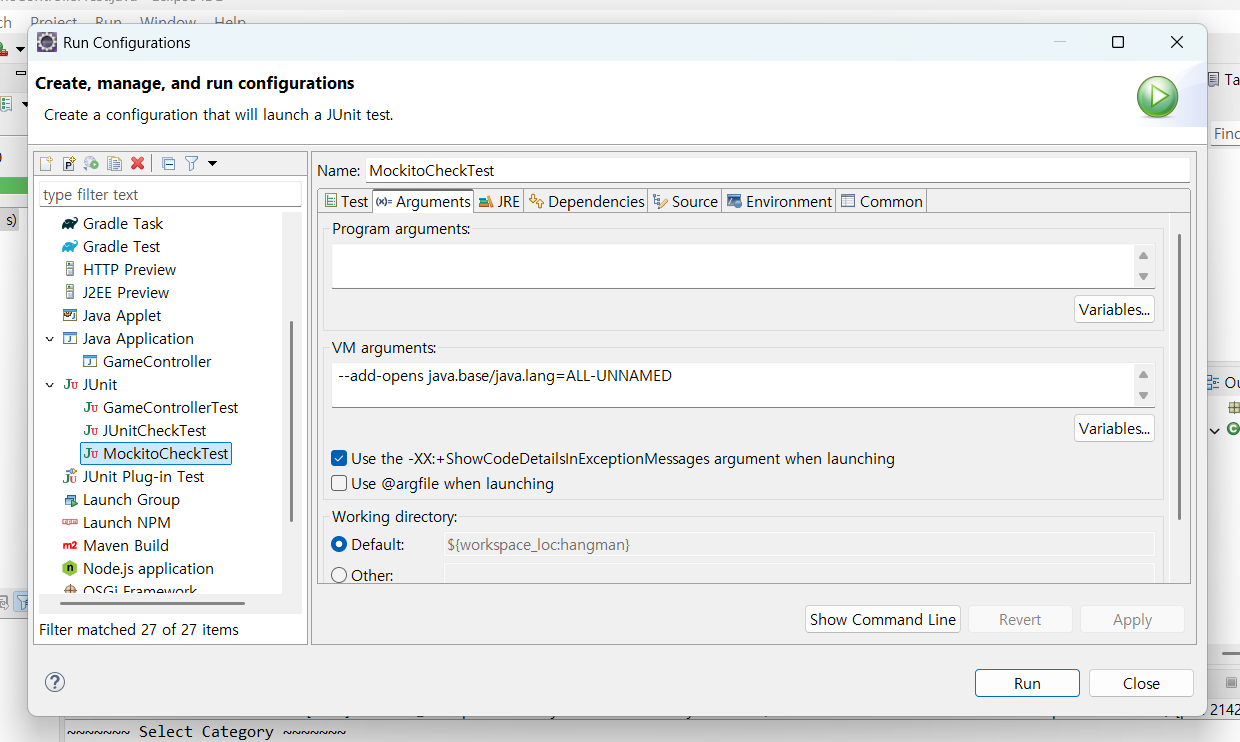Click the Show Command Line button

[x=882, y=619]
